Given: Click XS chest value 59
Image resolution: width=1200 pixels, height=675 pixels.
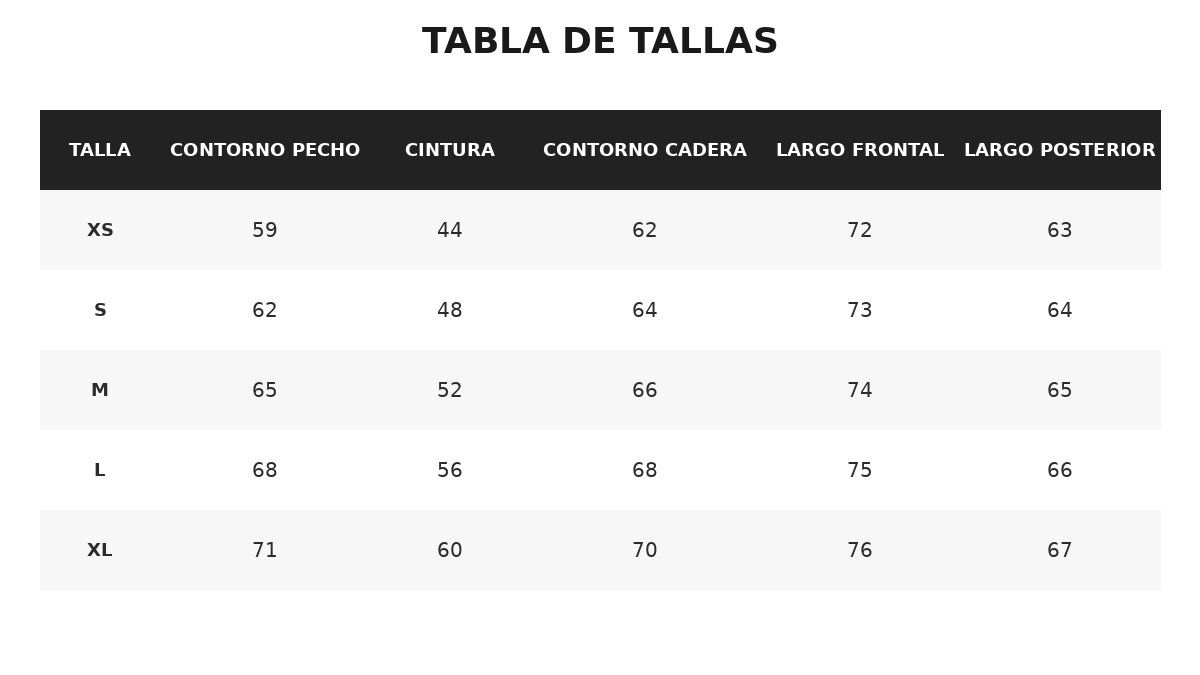Looking at the screenshot, I should 265,231.
